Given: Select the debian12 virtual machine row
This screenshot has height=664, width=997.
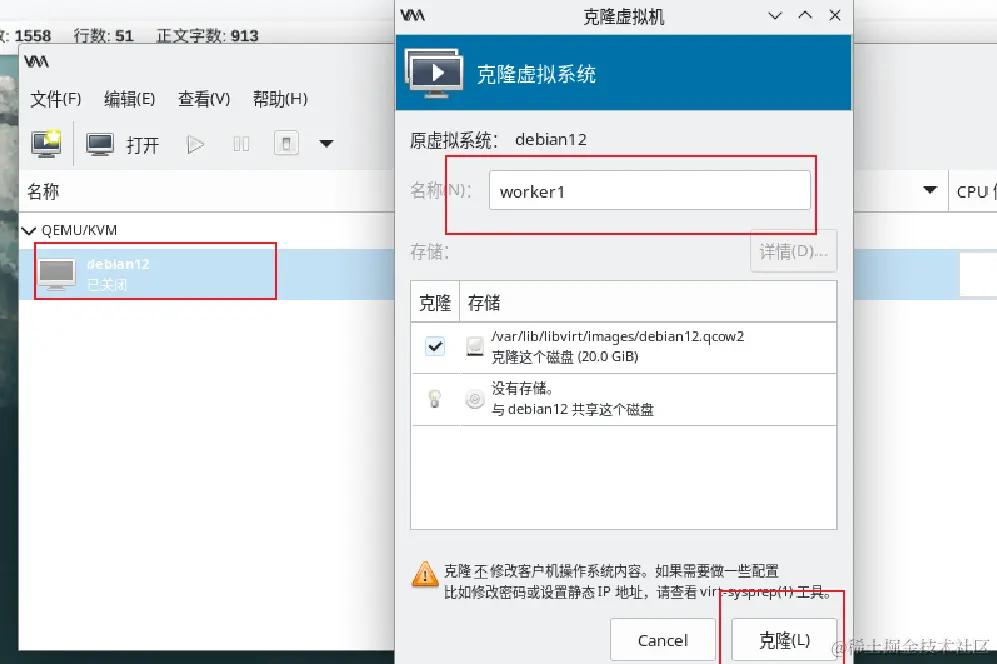Looking at the screenshot, I should pyautogui.click(x=207, y=274).
